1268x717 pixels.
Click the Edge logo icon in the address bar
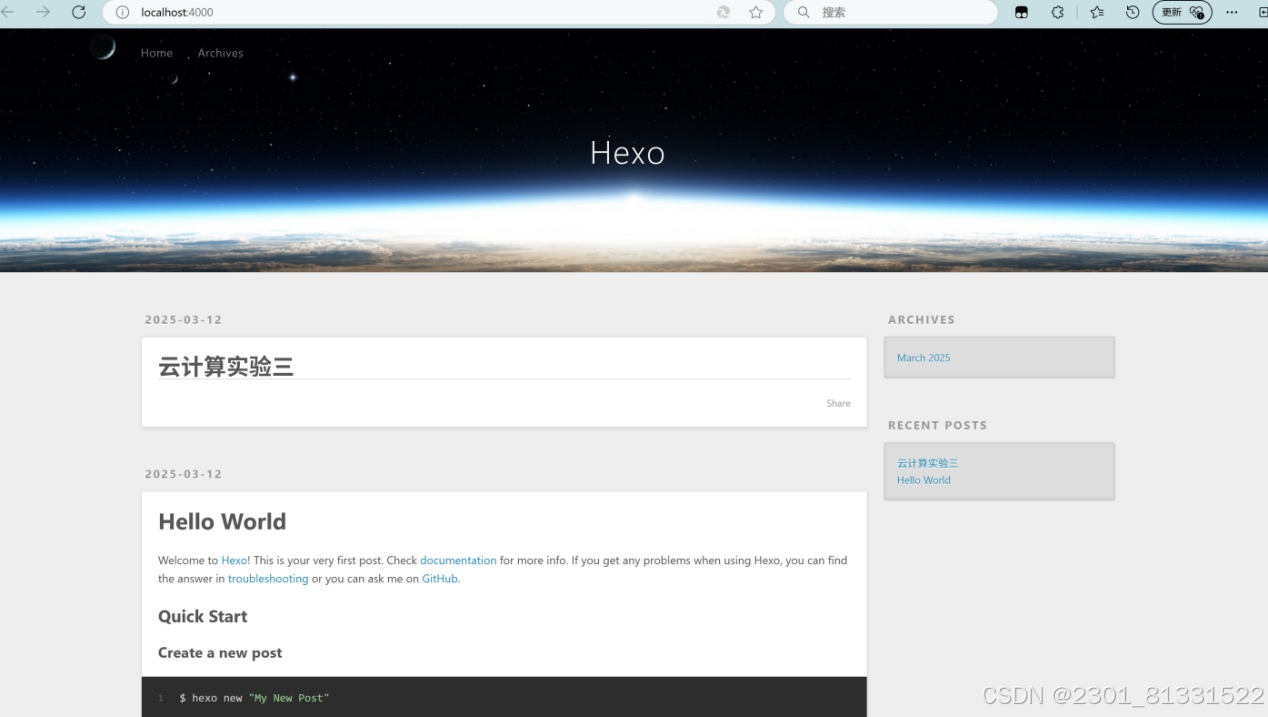pyautogui.click(x=723, y=12)
